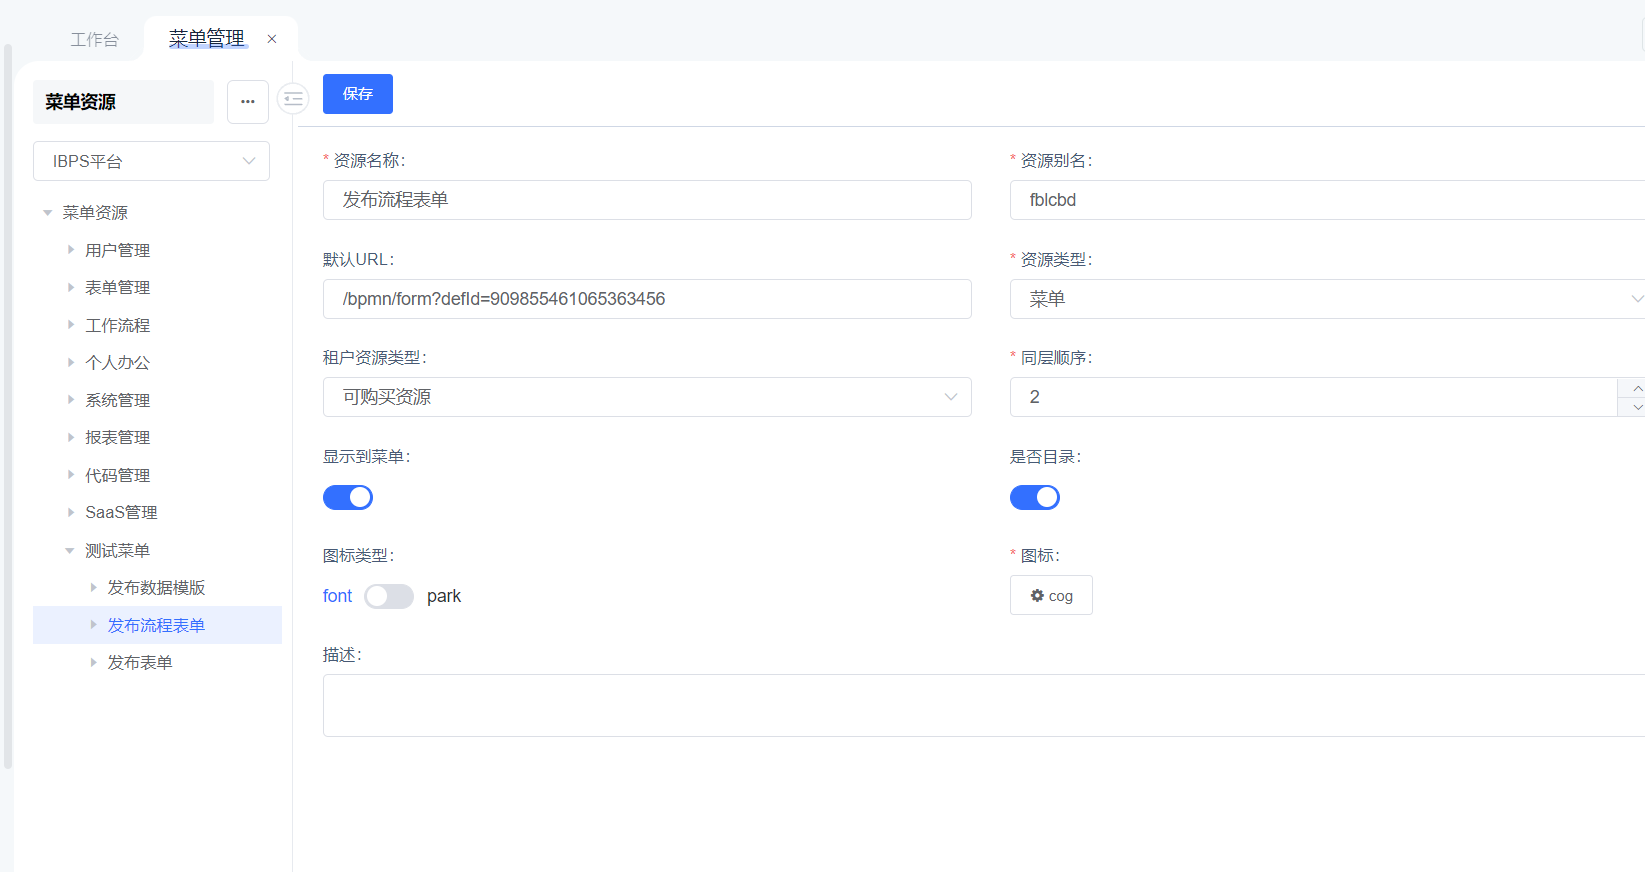1645x872 pixels.
Task: Select 发布表单 in the menu tree
Action: pyautogui.click(x=140, y=663)
